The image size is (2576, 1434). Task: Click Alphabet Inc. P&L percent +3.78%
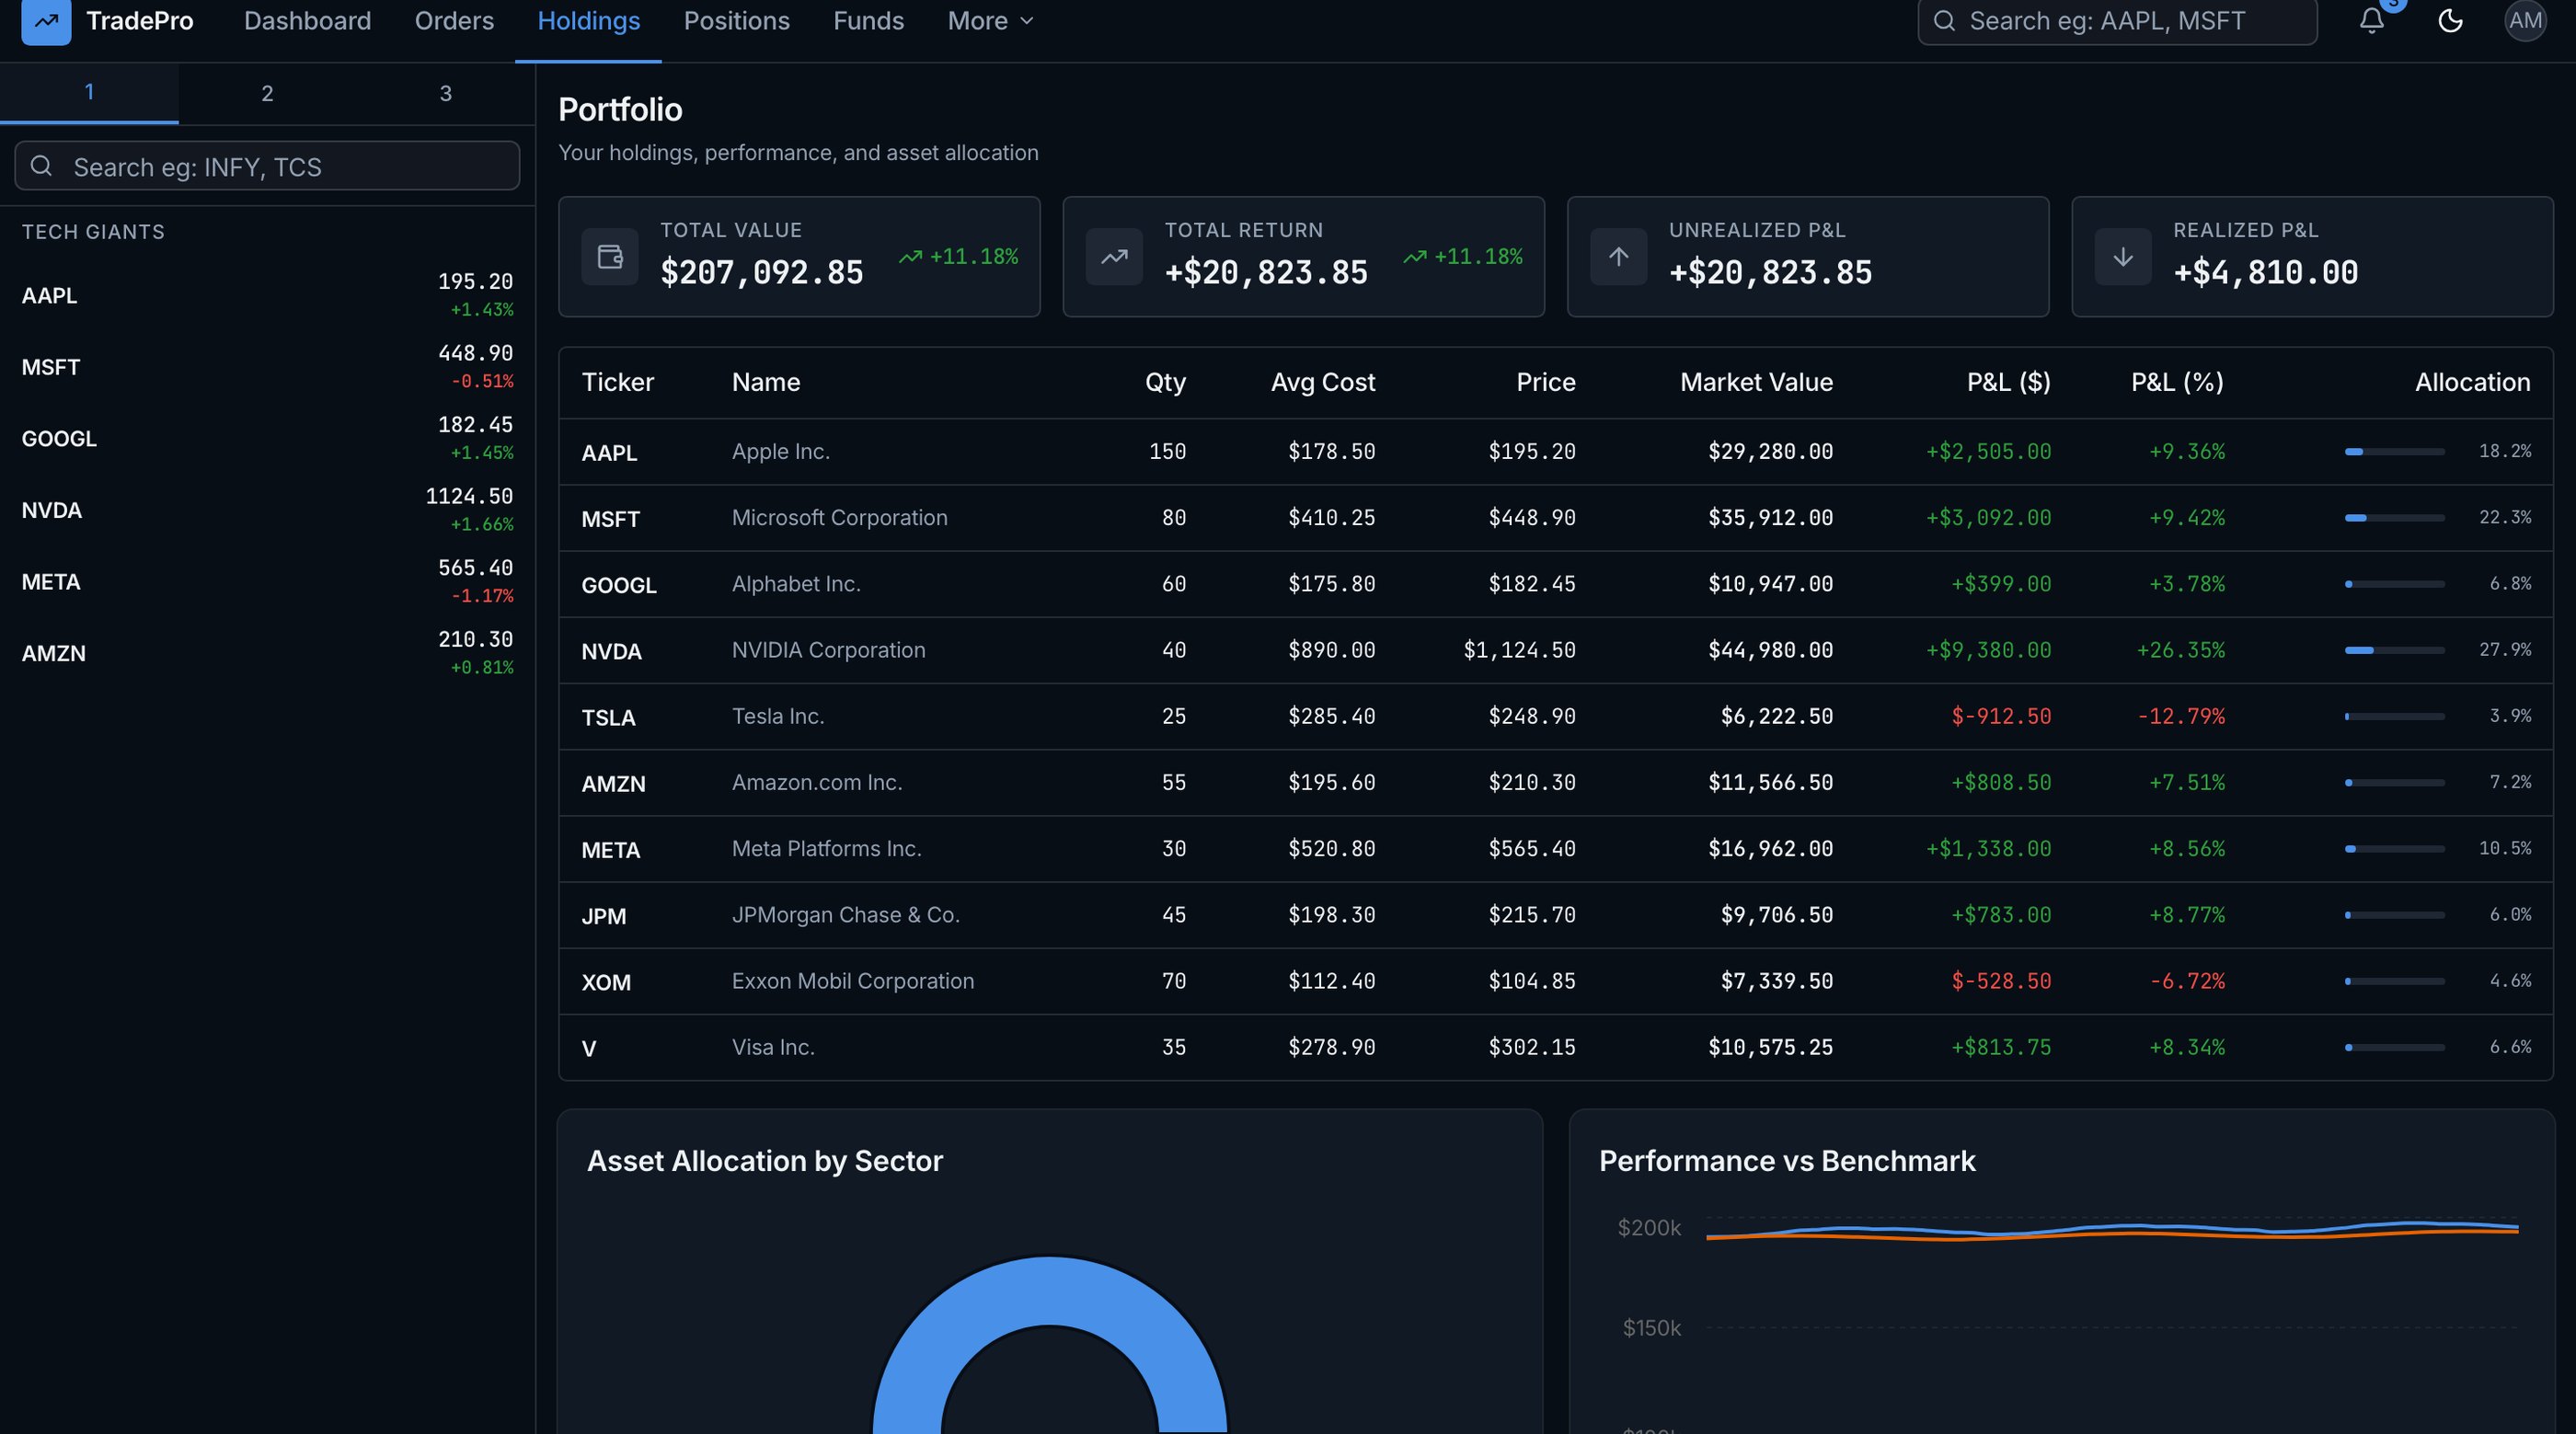tap(2186, 584)
